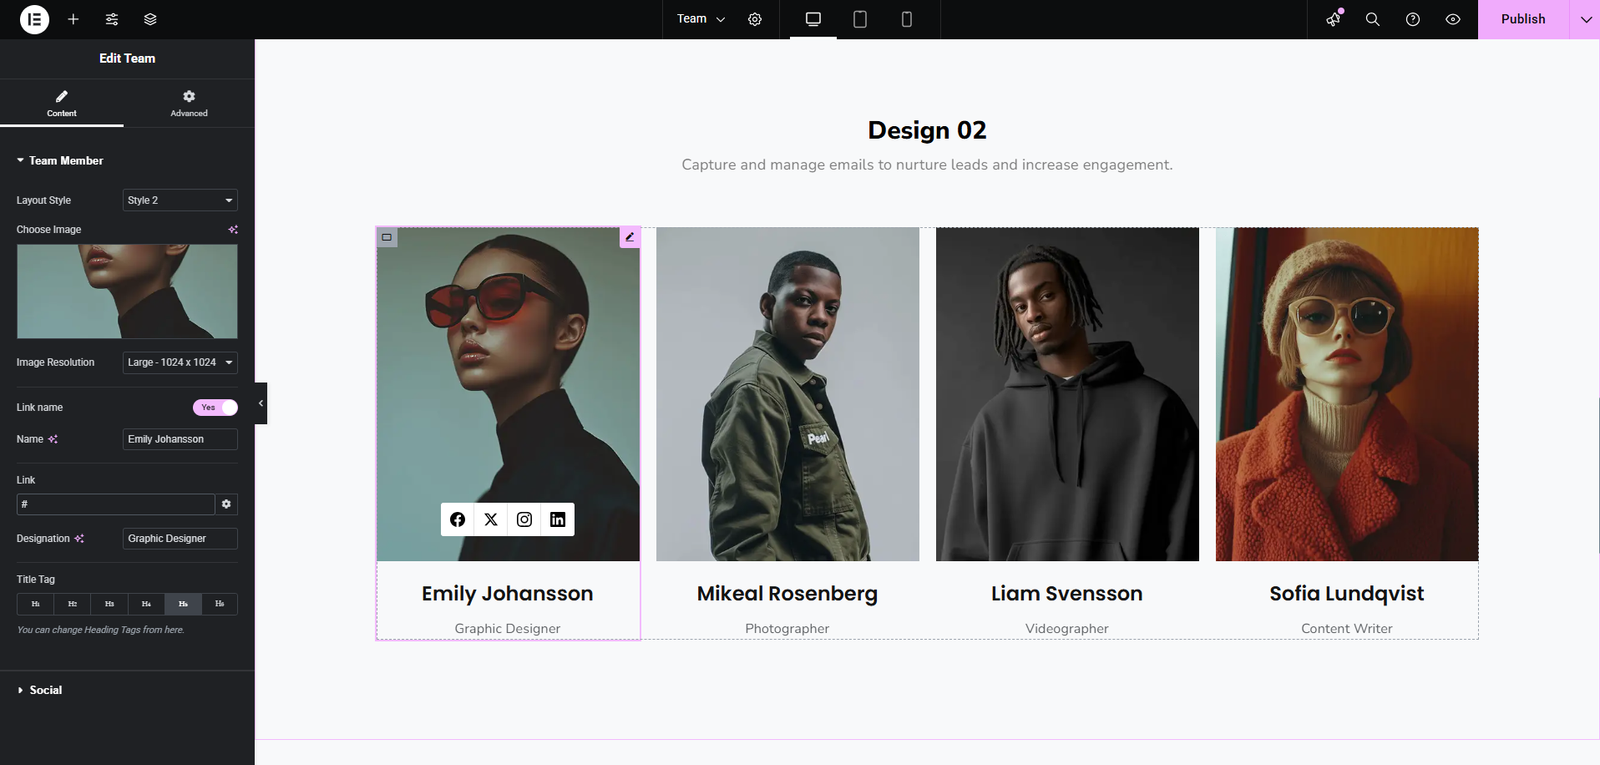The height and width of the screenshot is (765, 1600).
Task: Switch to the Advanced tab
Action: tap(189, 103)
